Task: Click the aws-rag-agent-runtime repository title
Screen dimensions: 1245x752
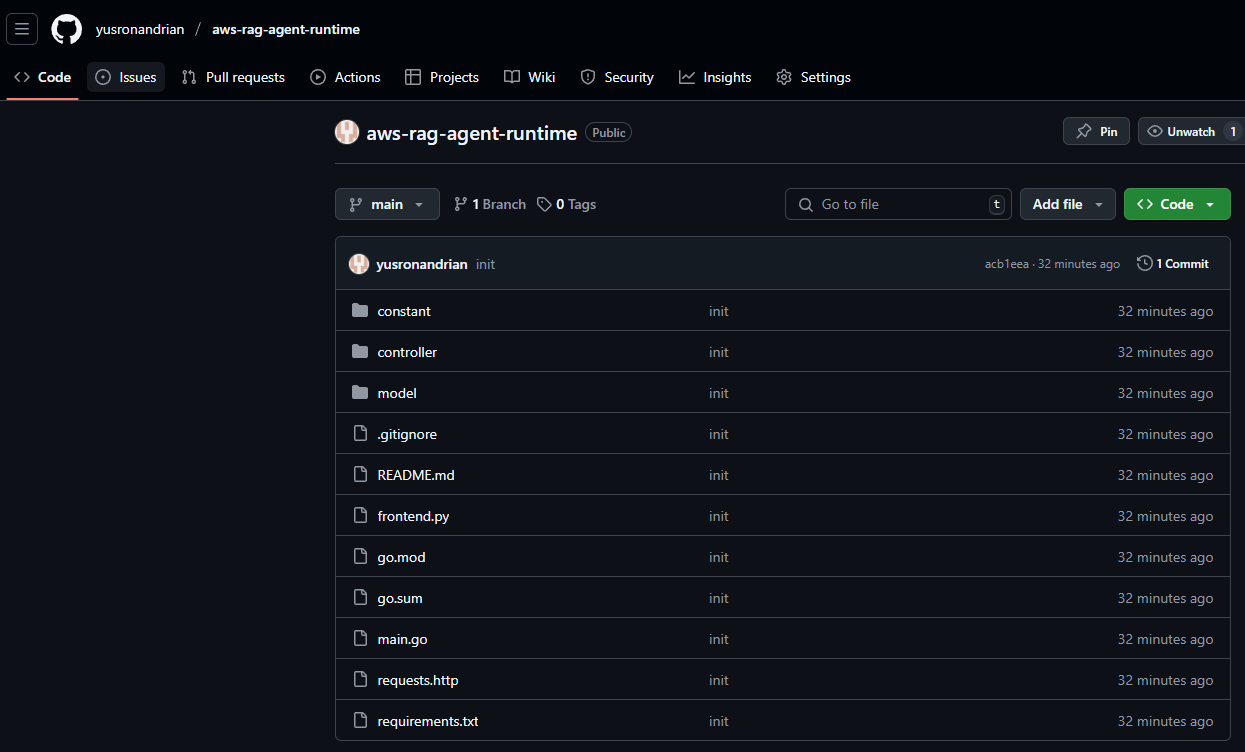Action: 472,133
